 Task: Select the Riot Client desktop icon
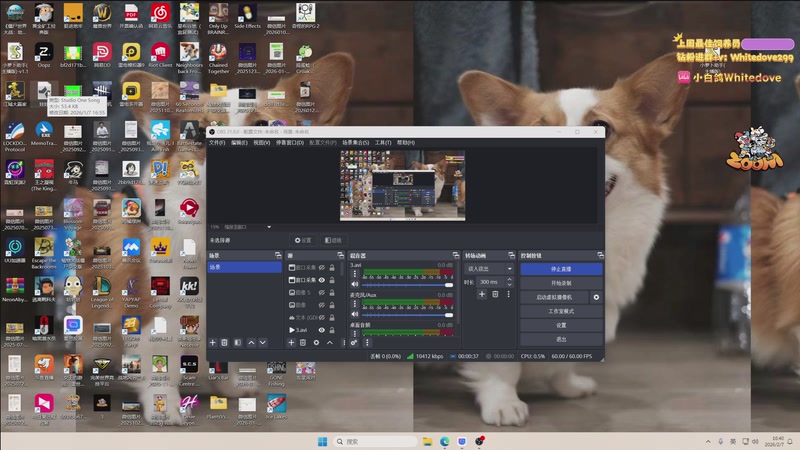[160, 56]
